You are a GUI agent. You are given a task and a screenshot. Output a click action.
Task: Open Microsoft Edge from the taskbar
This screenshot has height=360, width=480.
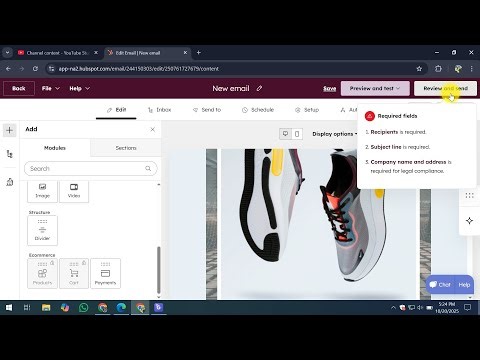(121, 308)
